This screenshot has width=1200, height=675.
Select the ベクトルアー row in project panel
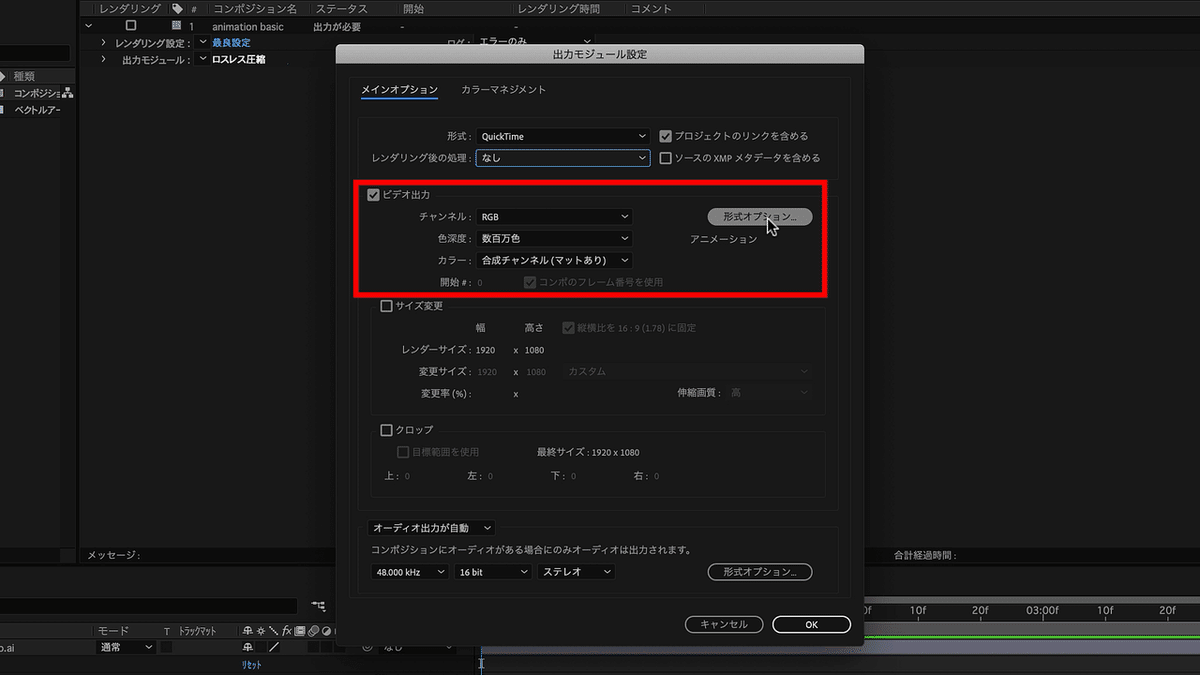[x=37, y=110]
